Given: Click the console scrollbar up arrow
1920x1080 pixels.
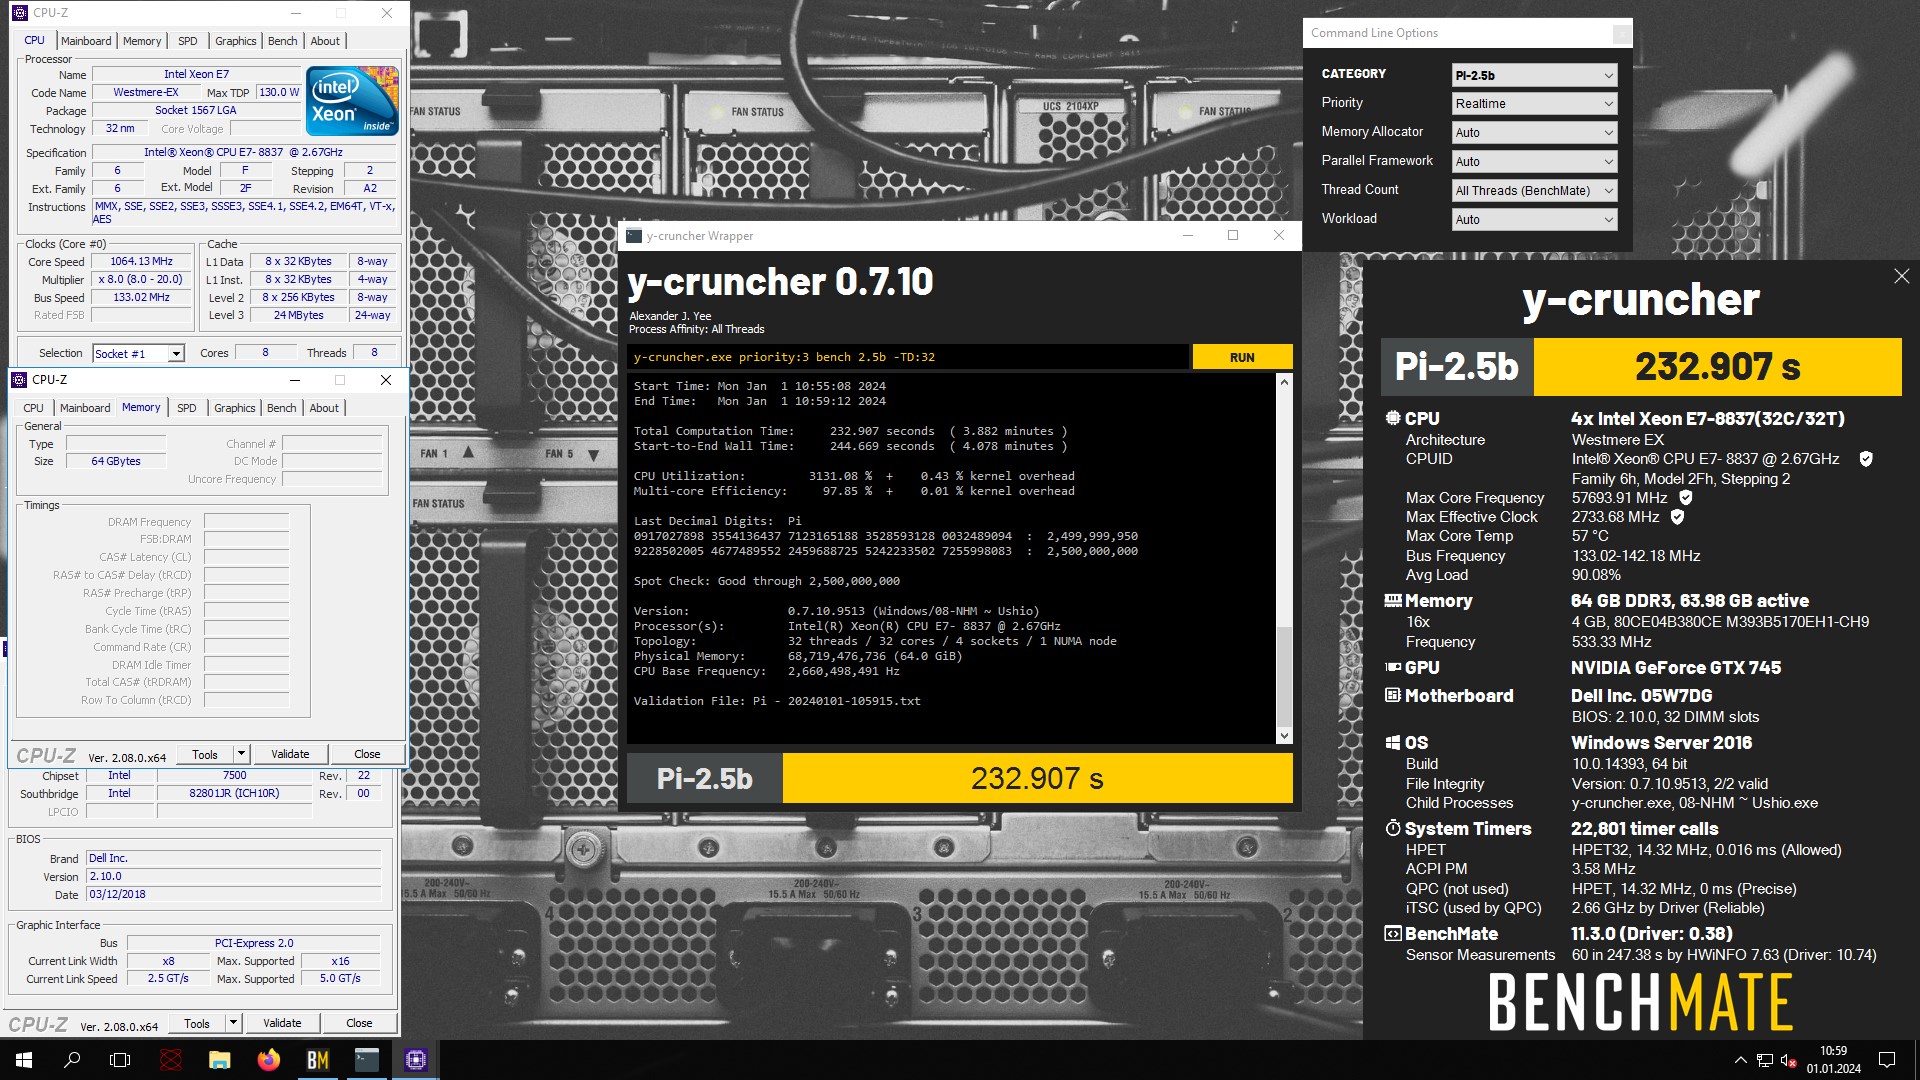Looking at the screenshot, I should [x=1284, y=383].
